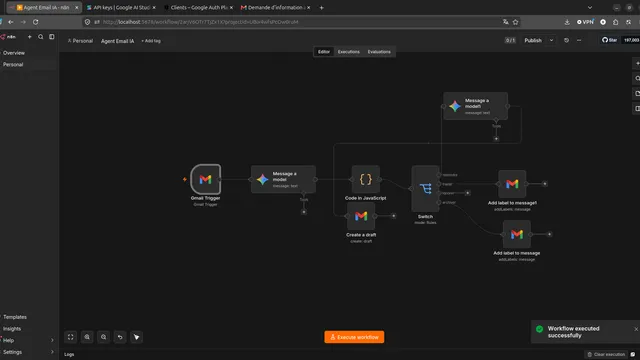Switch to the Executions tab
This screenshot has height=360, width=640.
tap(349, 52)
